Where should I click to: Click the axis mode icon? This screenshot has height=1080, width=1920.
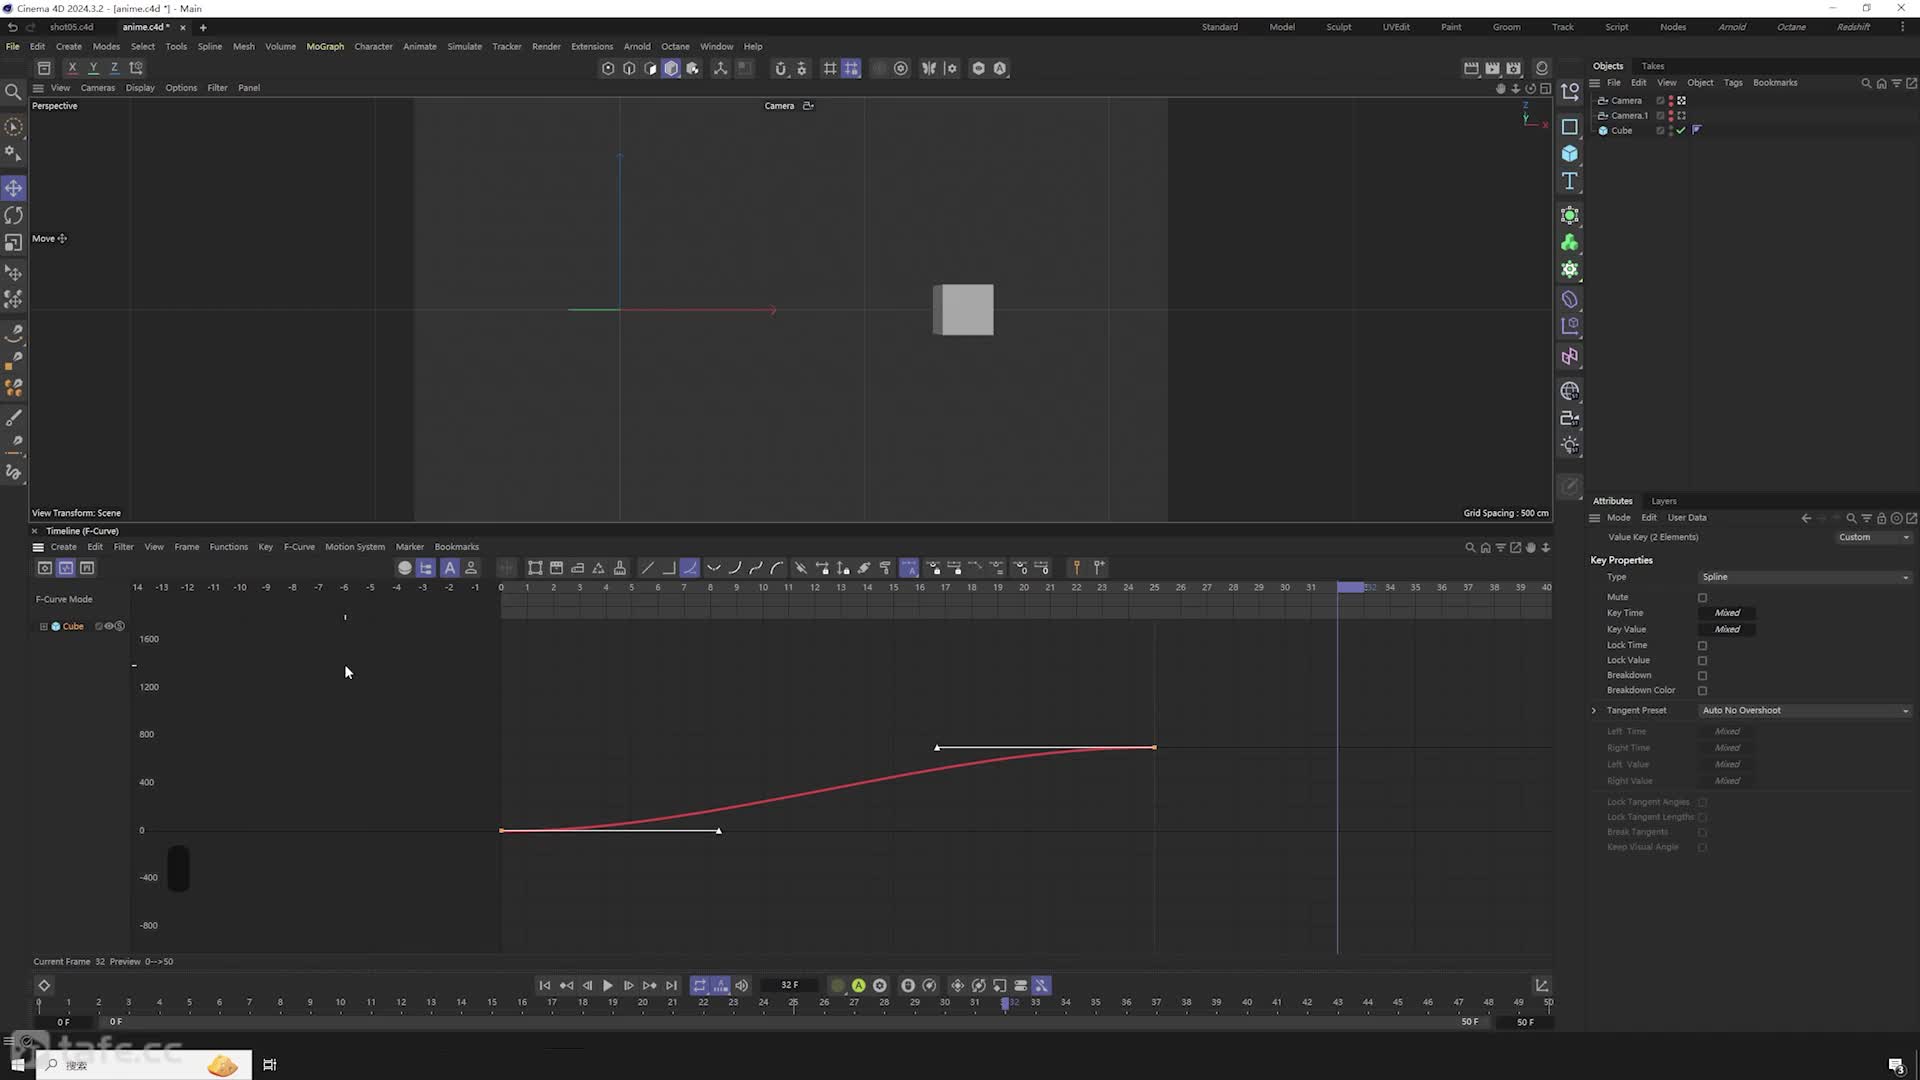coord(720,68)
